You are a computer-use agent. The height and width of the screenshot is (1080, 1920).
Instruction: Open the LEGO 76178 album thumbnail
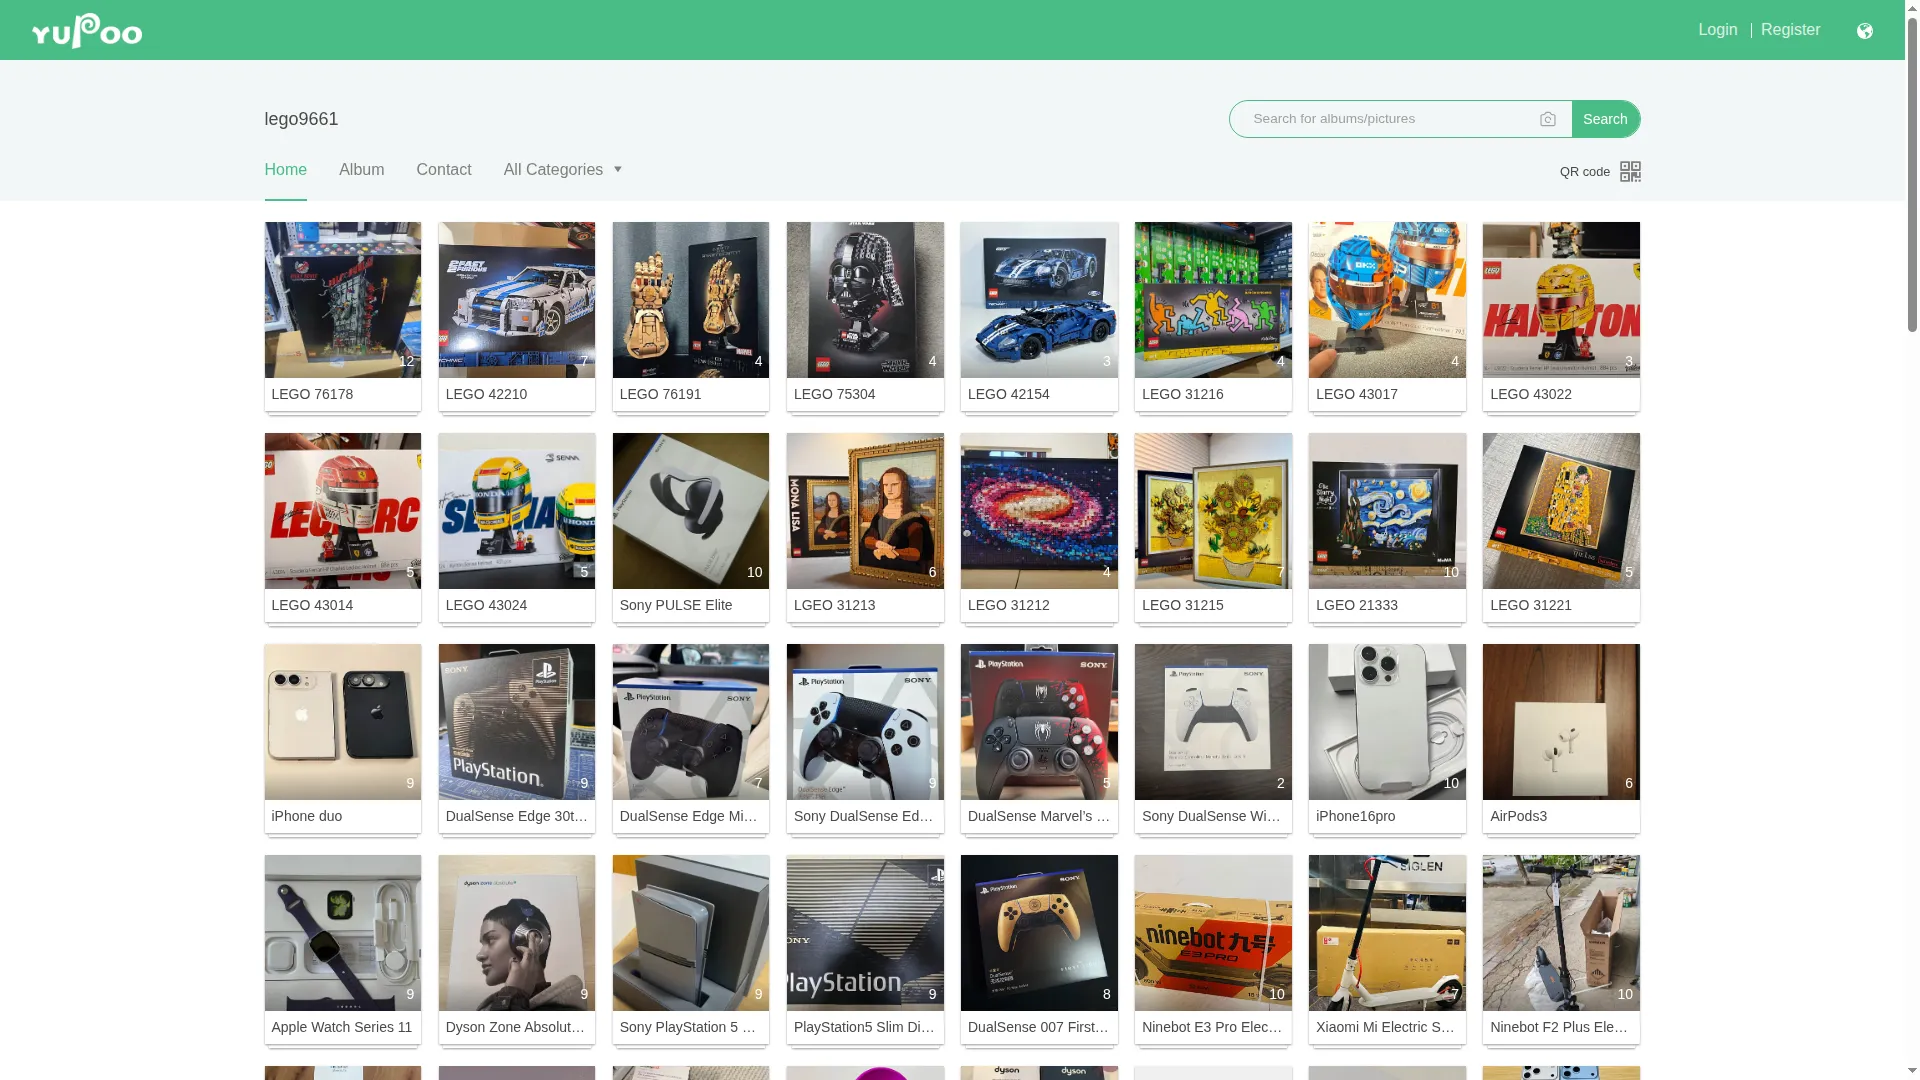342,300
